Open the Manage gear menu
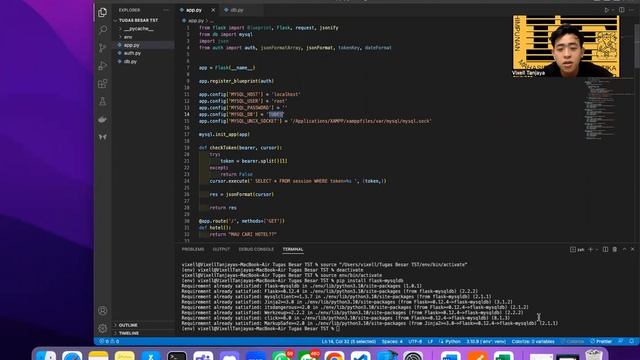 click(x=102, y=328)
